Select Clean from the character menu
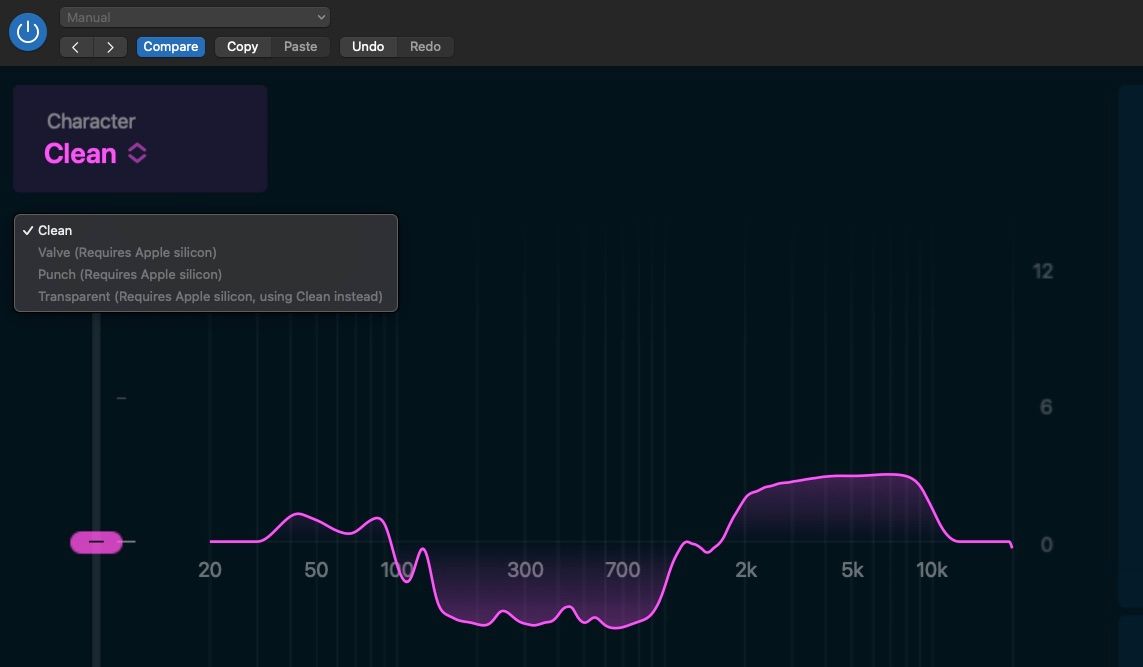 tap(55, 230)
